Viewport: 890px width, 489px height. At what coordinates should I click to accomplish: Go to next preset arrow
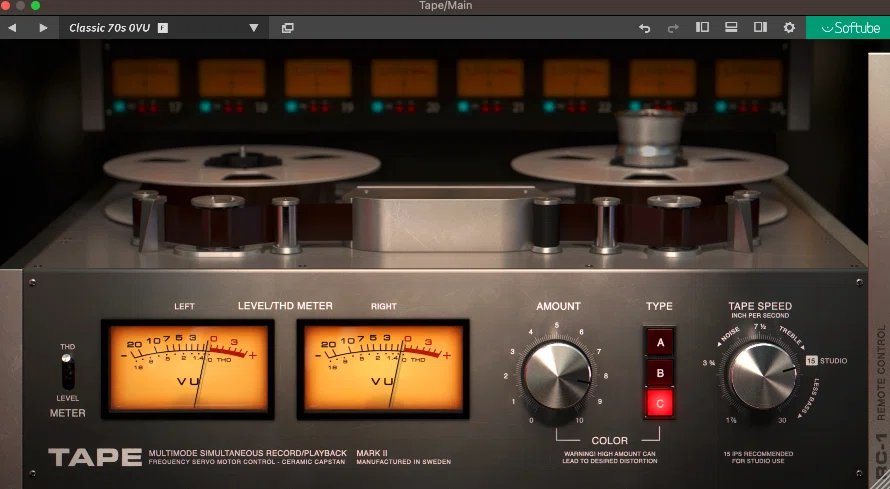point(43,28)
